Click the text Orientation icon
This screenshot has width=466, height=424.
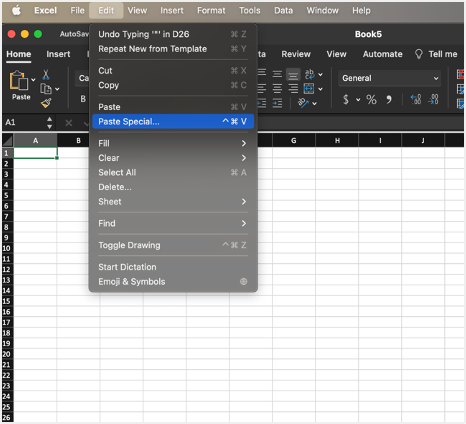click(x=303, y=103)
